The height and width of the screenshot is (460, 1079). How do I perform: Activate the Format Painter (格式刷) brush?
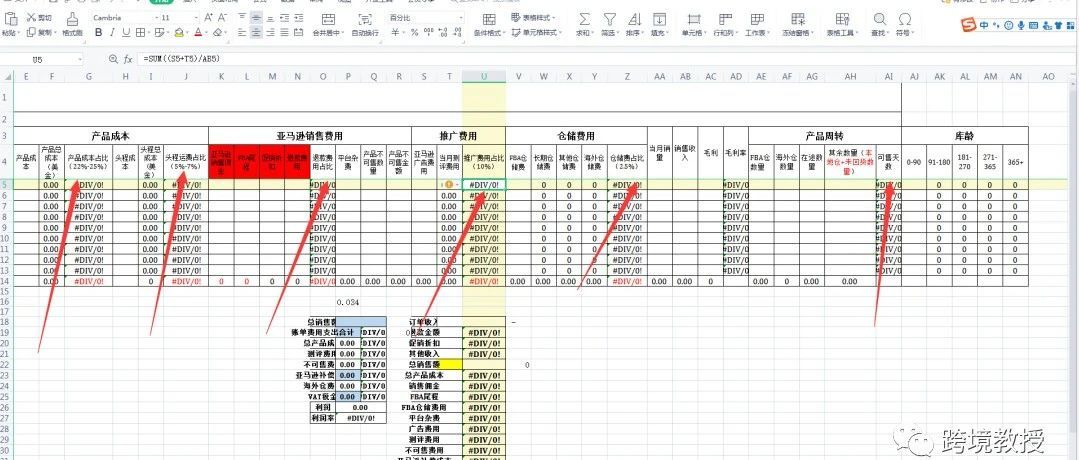72,19
